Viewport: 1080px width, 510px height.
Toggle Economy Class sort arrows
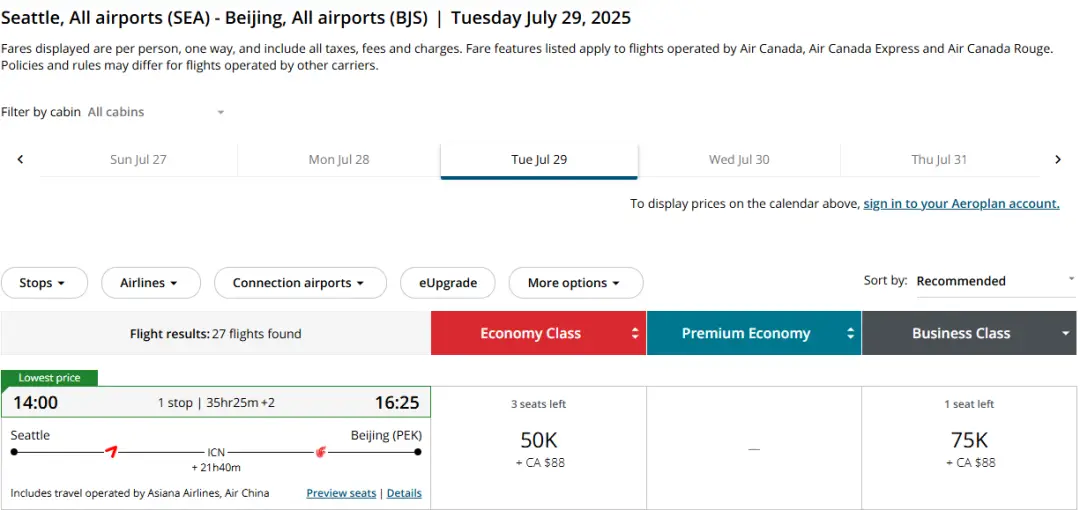635,334
